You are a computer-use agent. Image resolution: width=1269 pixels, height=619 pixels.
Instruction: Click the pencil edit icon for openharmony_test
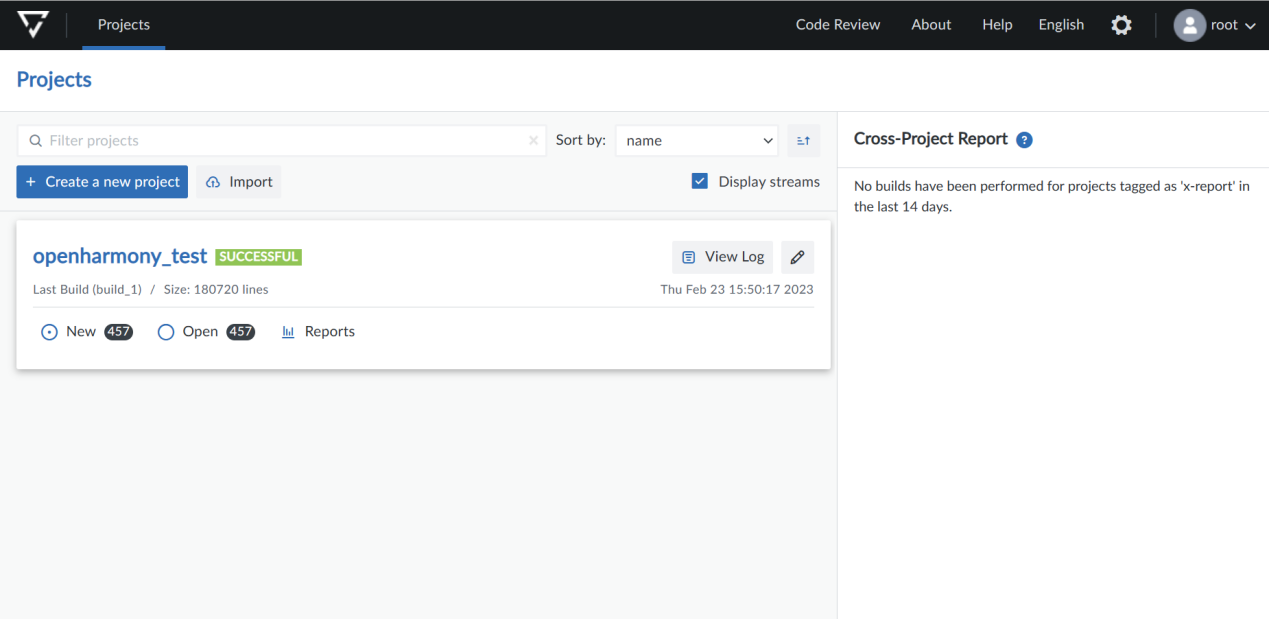(797, 257)
